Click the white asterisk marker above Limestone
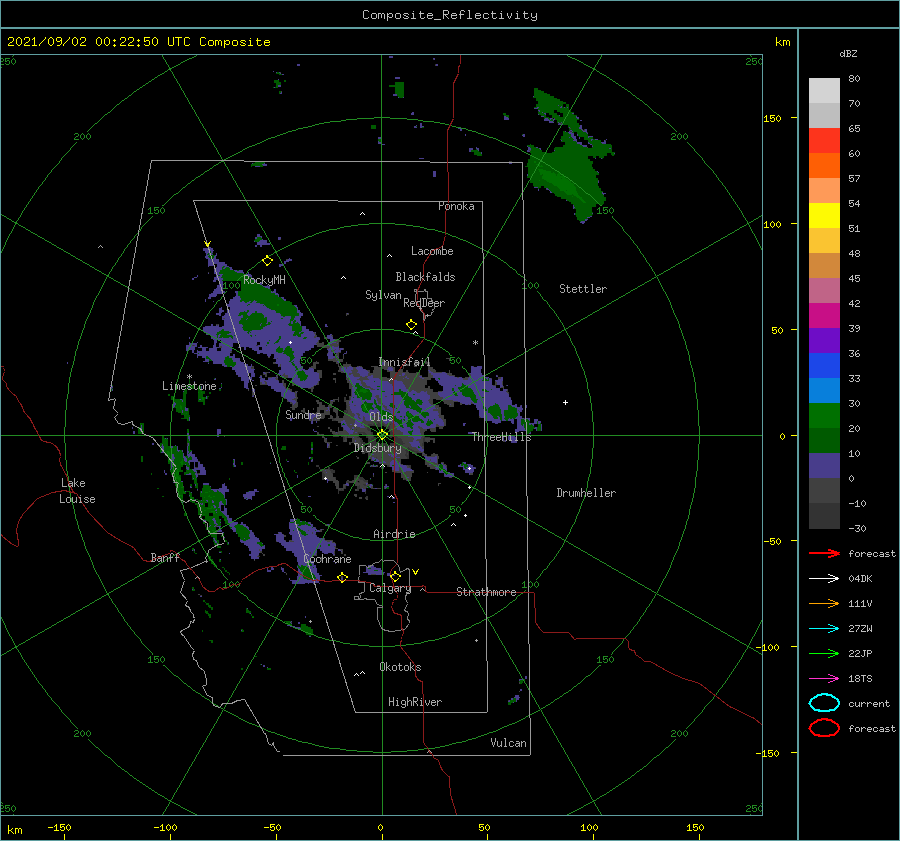 [189, 377]
